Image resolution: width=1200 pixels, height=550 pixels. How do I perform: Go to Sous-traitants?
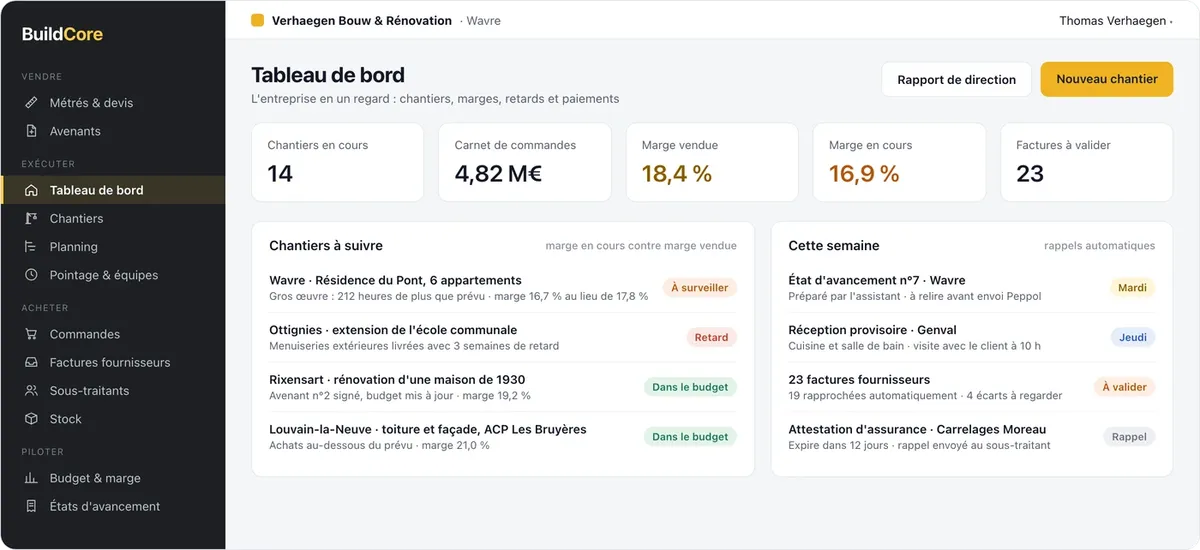(112, 390)
